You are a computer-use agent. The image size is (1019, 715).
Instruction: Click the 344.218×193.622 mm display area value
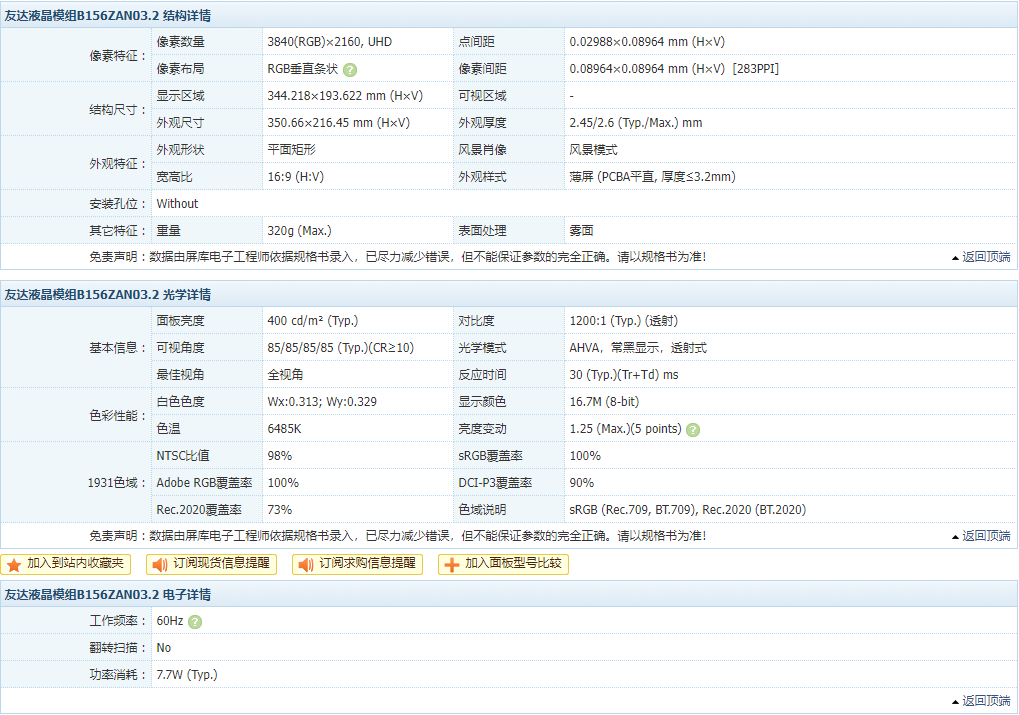(x=345, y=96)
